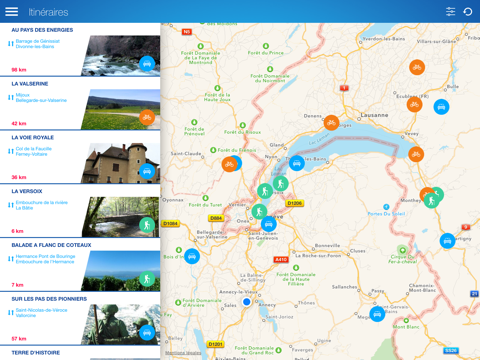480x360 pixels.
Task: Select the TERRE D'HISTOIRE title
Action: click(x=36, y=353)
